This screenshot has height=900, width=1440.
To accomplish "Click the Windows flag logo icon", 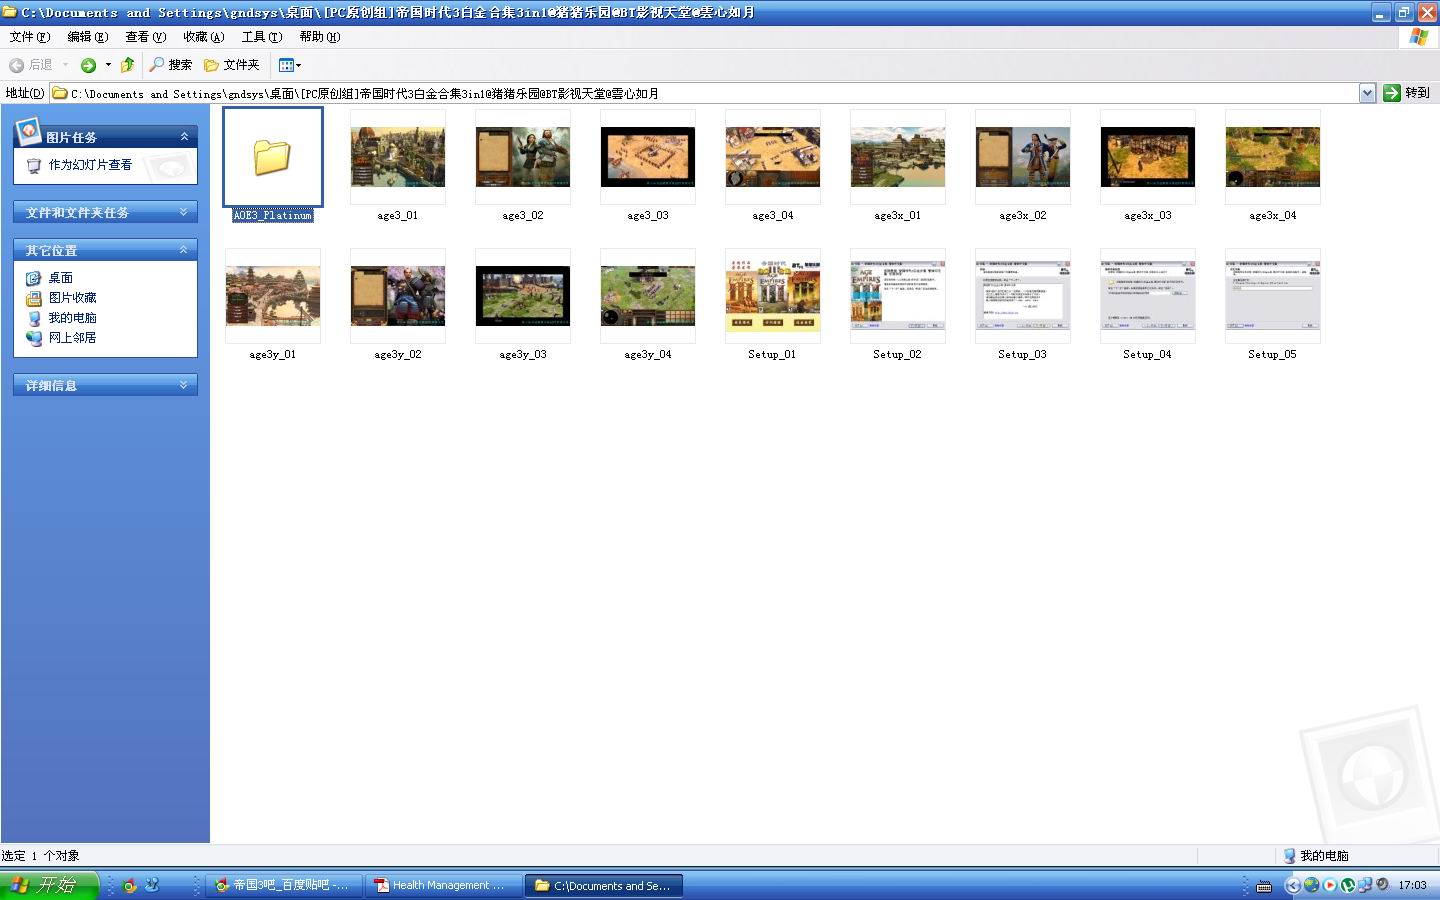I will click(x=1418, y=37).
